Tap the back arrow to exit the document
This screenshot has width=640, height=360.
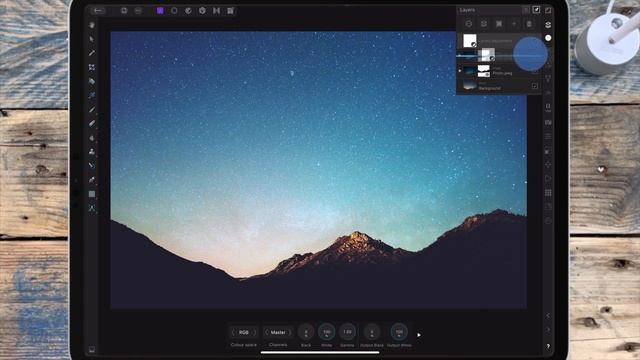(97, 11)
